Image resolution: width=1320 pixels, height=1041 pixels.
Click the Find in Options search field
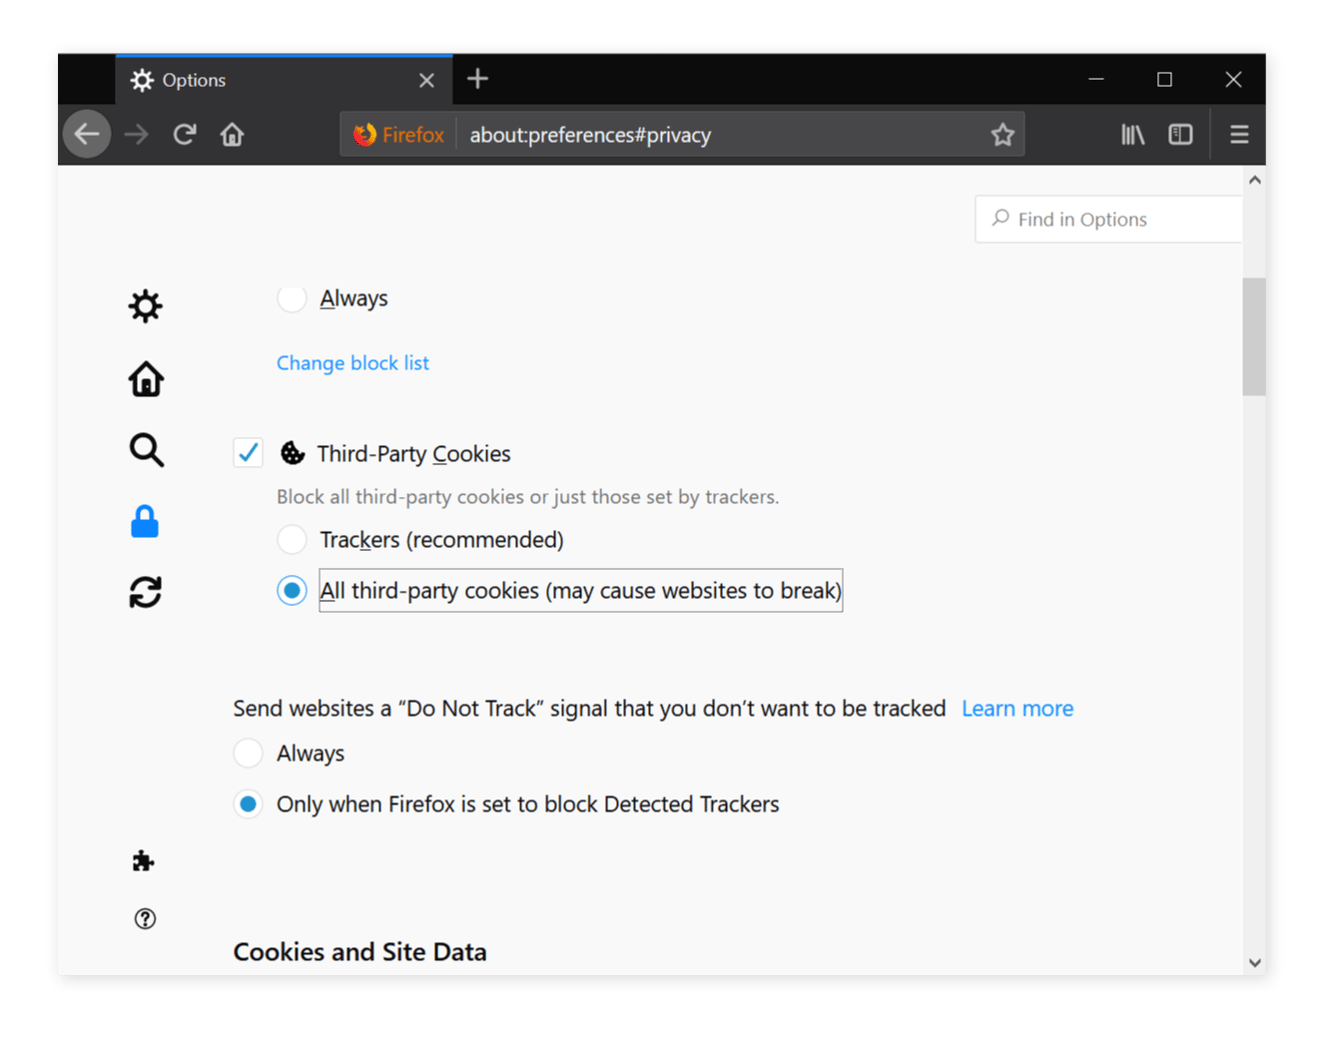(x=1108, y=218)
